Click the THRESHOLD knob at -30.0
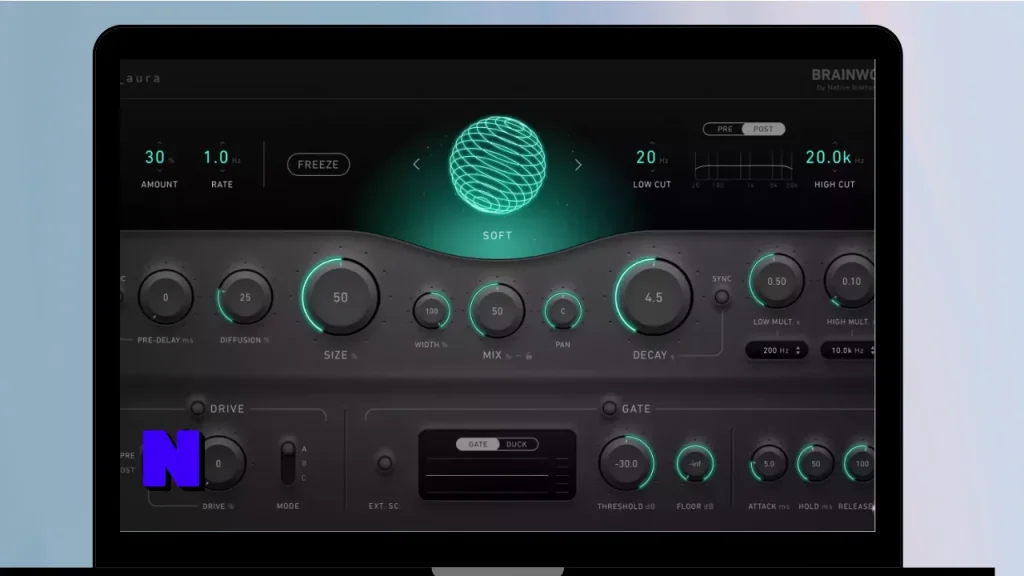 [x=626, y=464]
